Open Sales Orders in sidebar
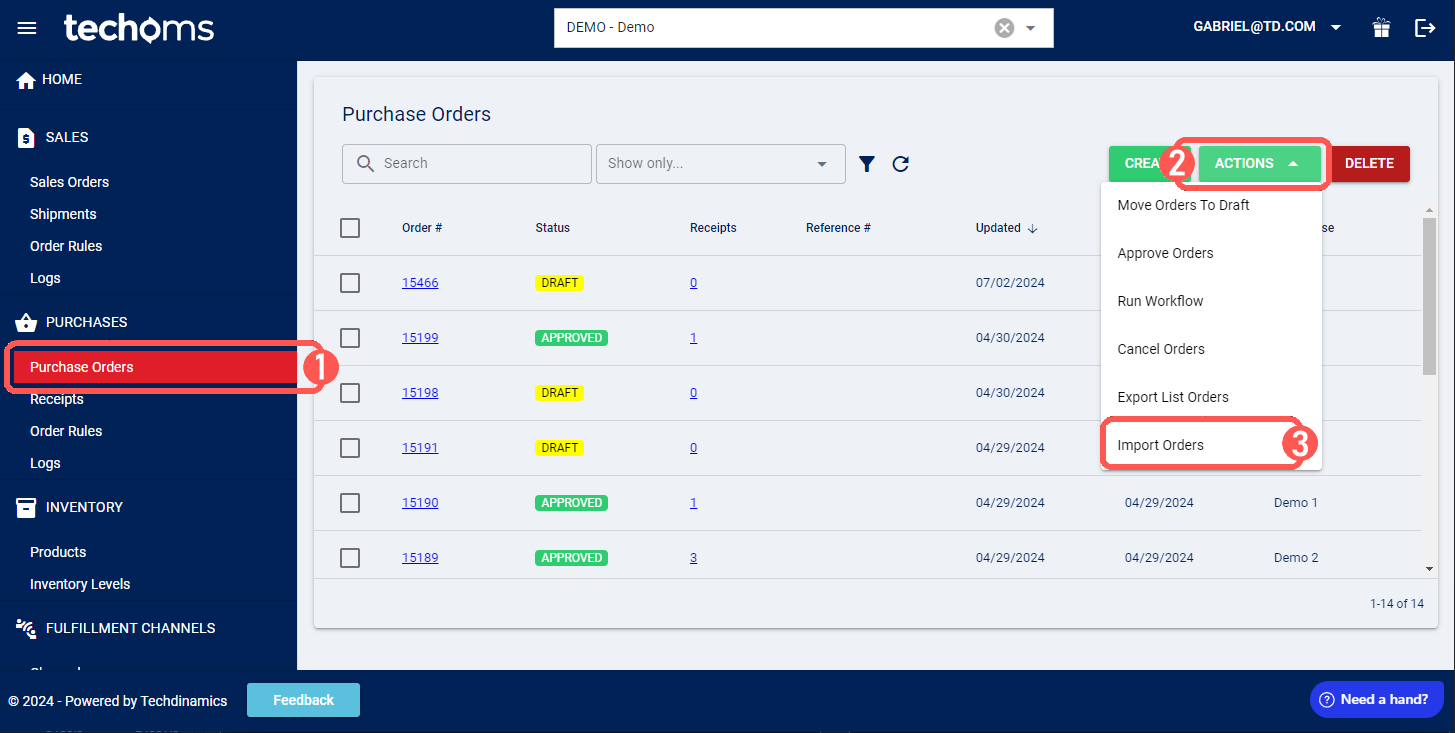This screenshot has width=1455, height=733. point(70,182)
